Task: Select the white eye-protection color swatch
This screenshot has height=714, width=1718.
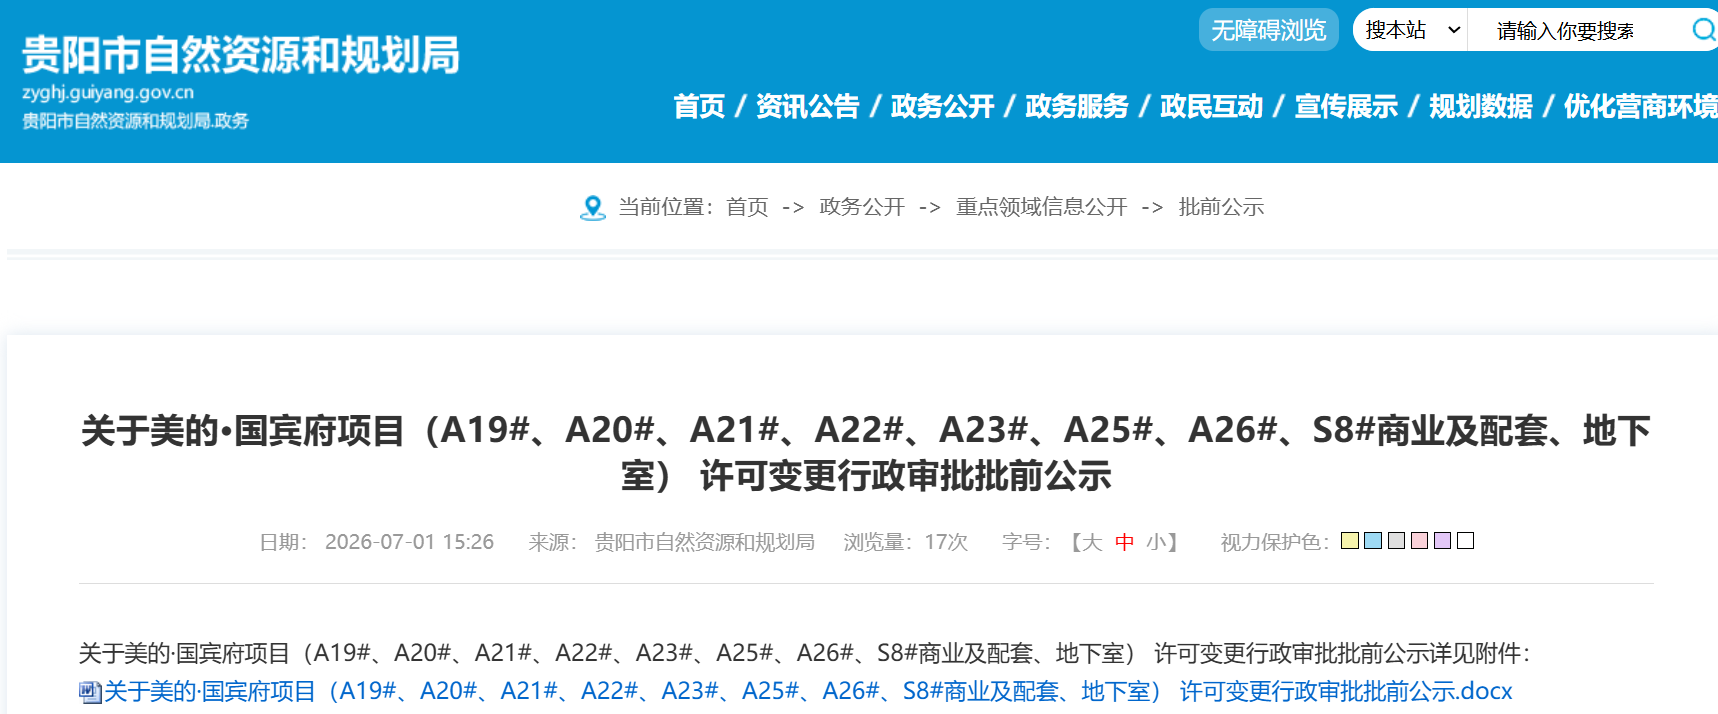Action: coord(1465,541)
